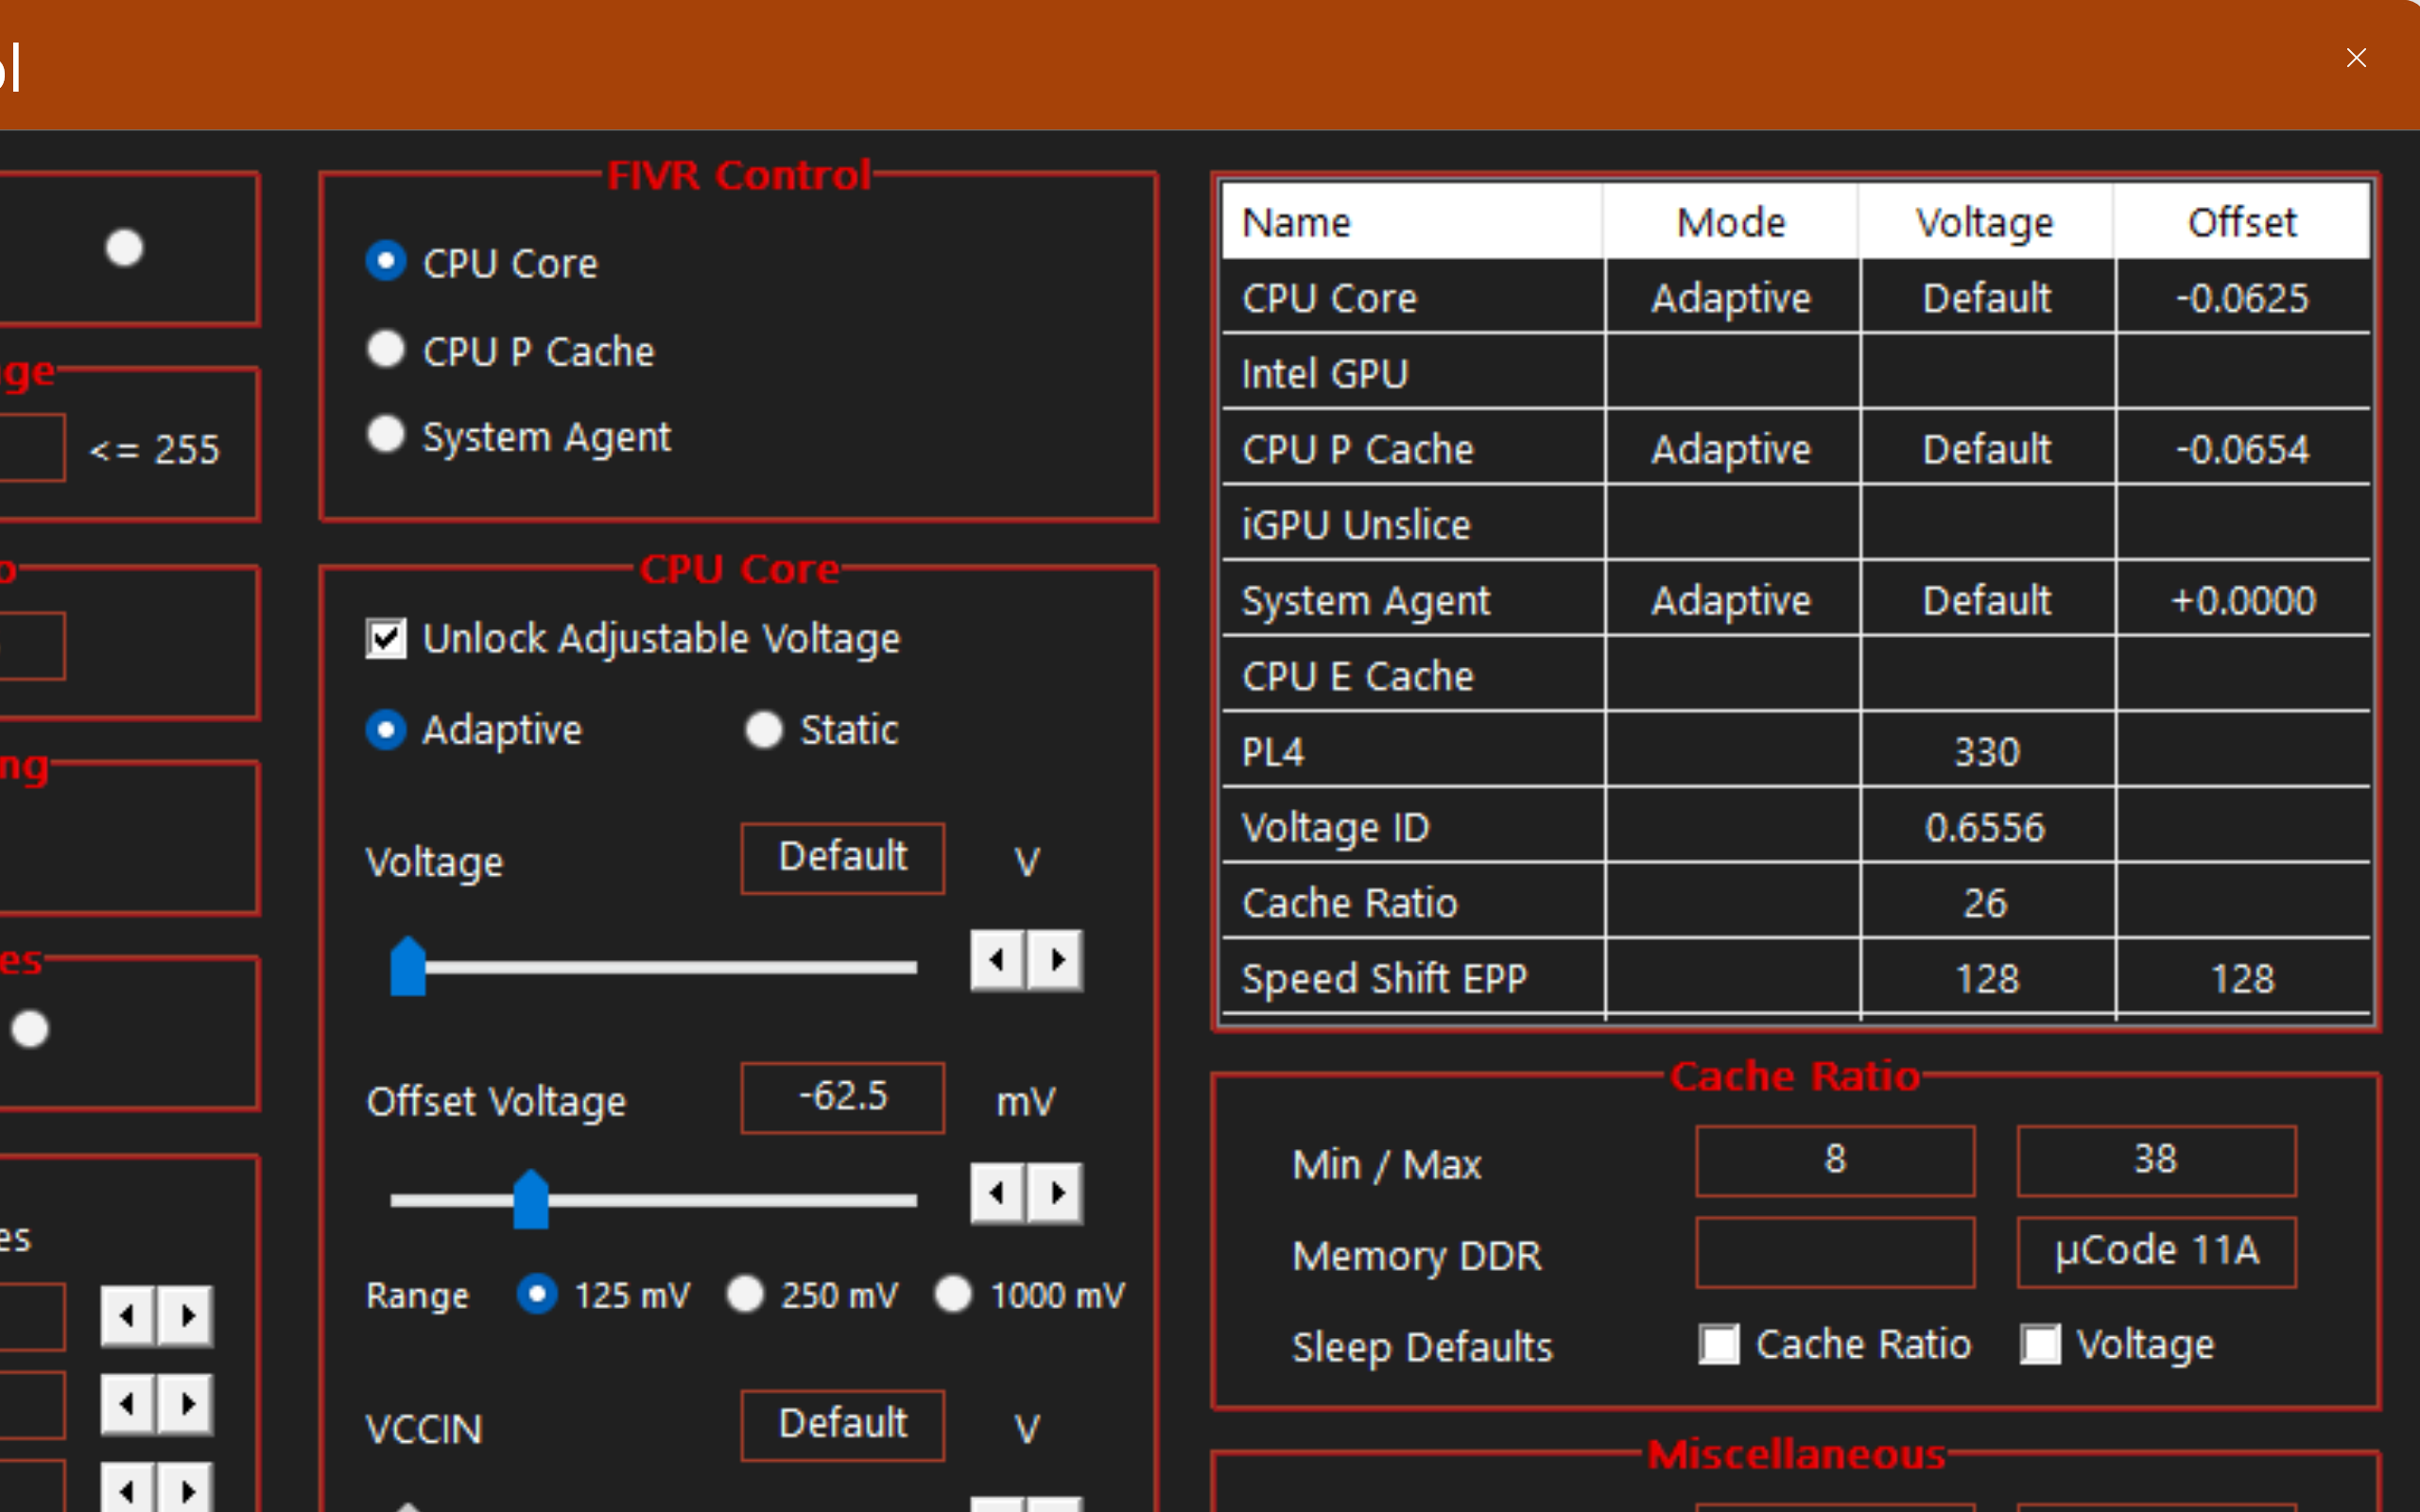Switch voltage mode to Static
Screen dimensions: 2420x1512
click(x=764, y=730)
